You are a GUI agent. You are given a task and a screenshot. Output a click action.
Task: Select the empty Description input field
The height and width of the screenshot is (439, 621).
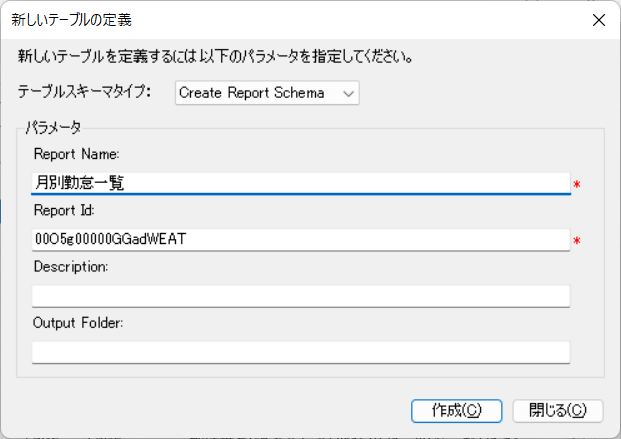tap(300, 296)
